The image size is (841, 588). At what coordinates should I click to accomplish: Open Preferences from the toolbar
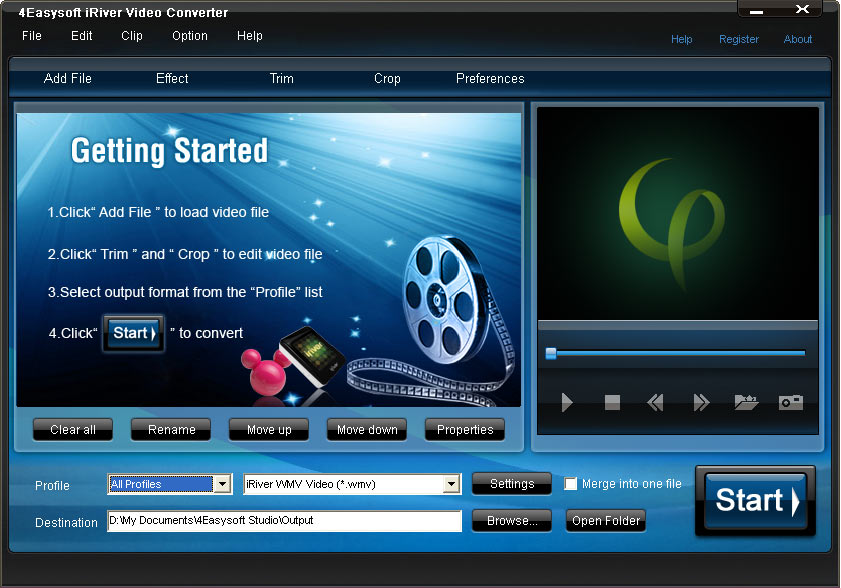pyautogui.click(x=490, y=78)
